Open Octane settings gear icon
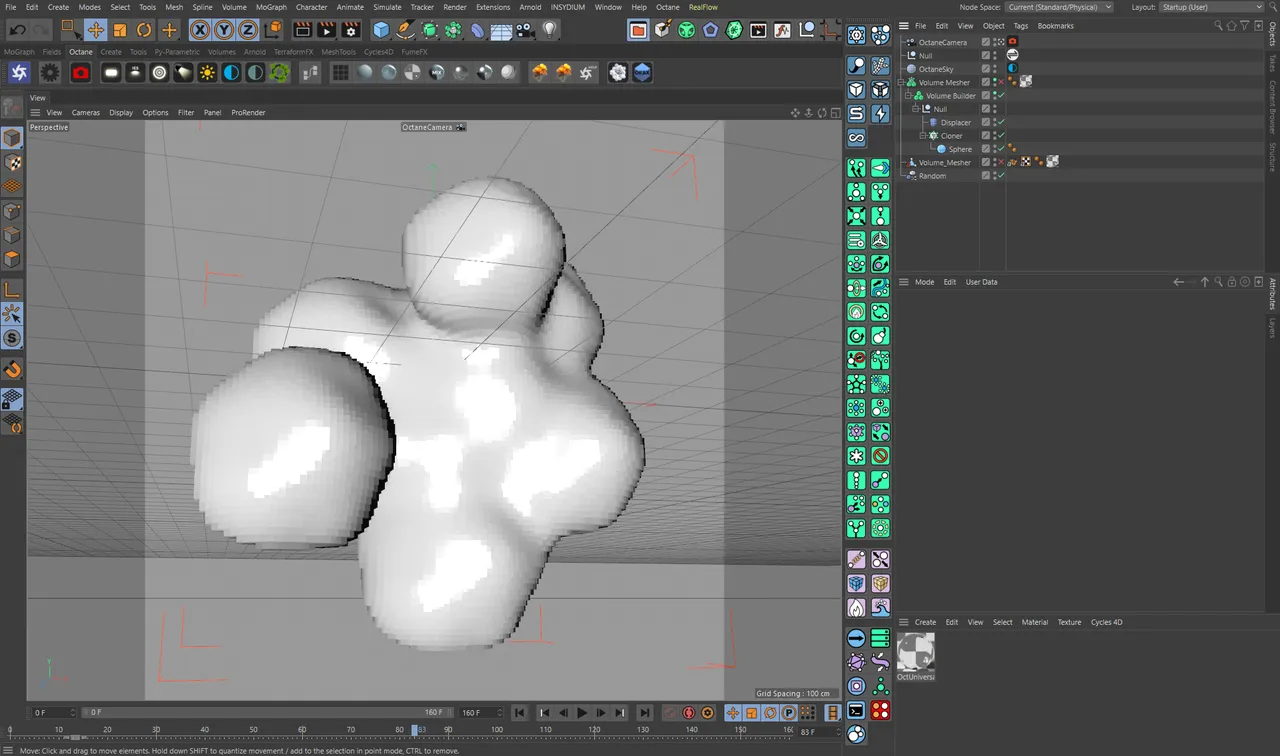 [50, 72]
